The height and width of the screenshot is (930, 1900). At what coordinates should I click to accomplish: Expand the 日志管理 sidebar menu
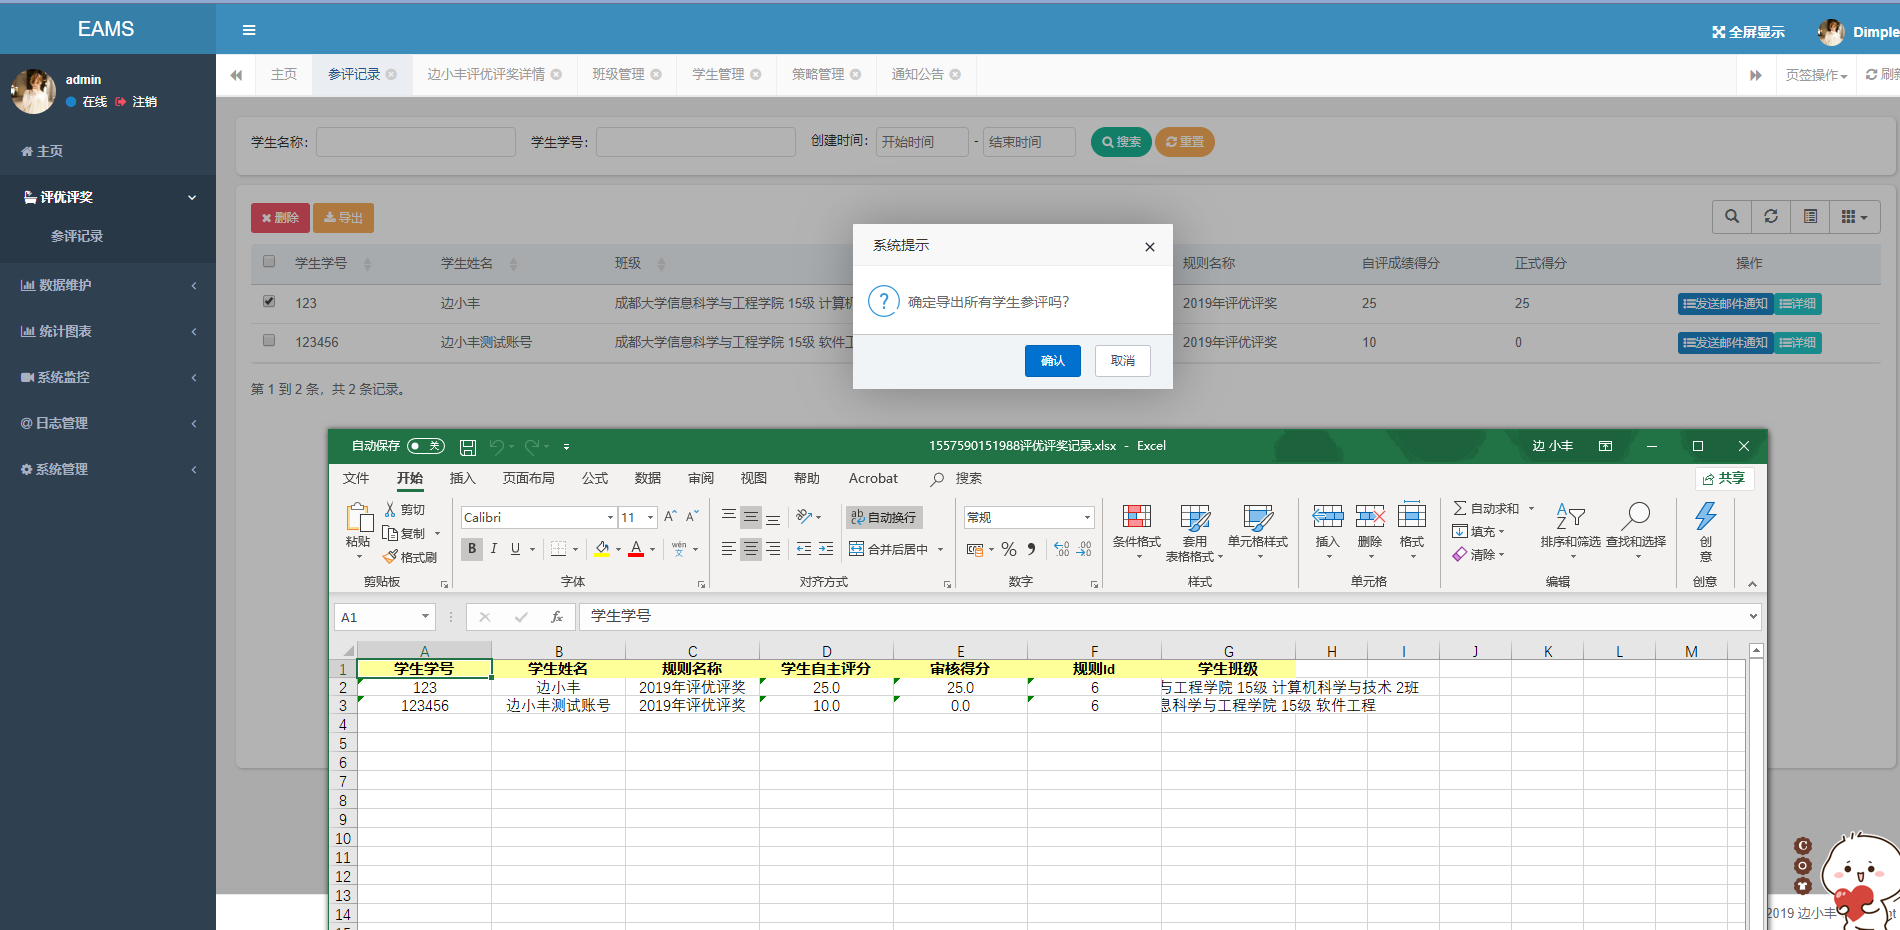tap(108, 423)
